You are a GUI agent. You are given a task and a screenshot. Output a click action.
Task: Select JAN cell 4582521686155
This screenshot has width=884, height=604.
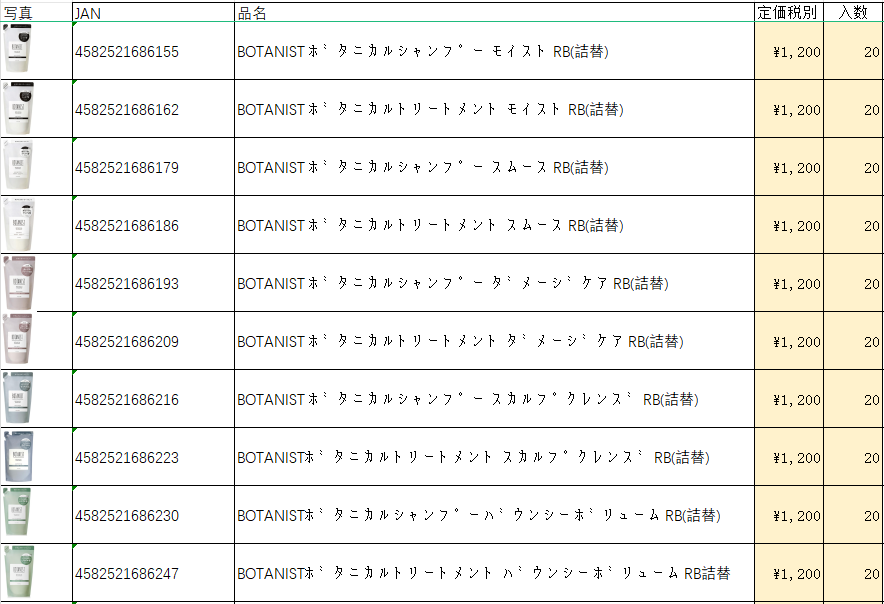pos(153,51)
